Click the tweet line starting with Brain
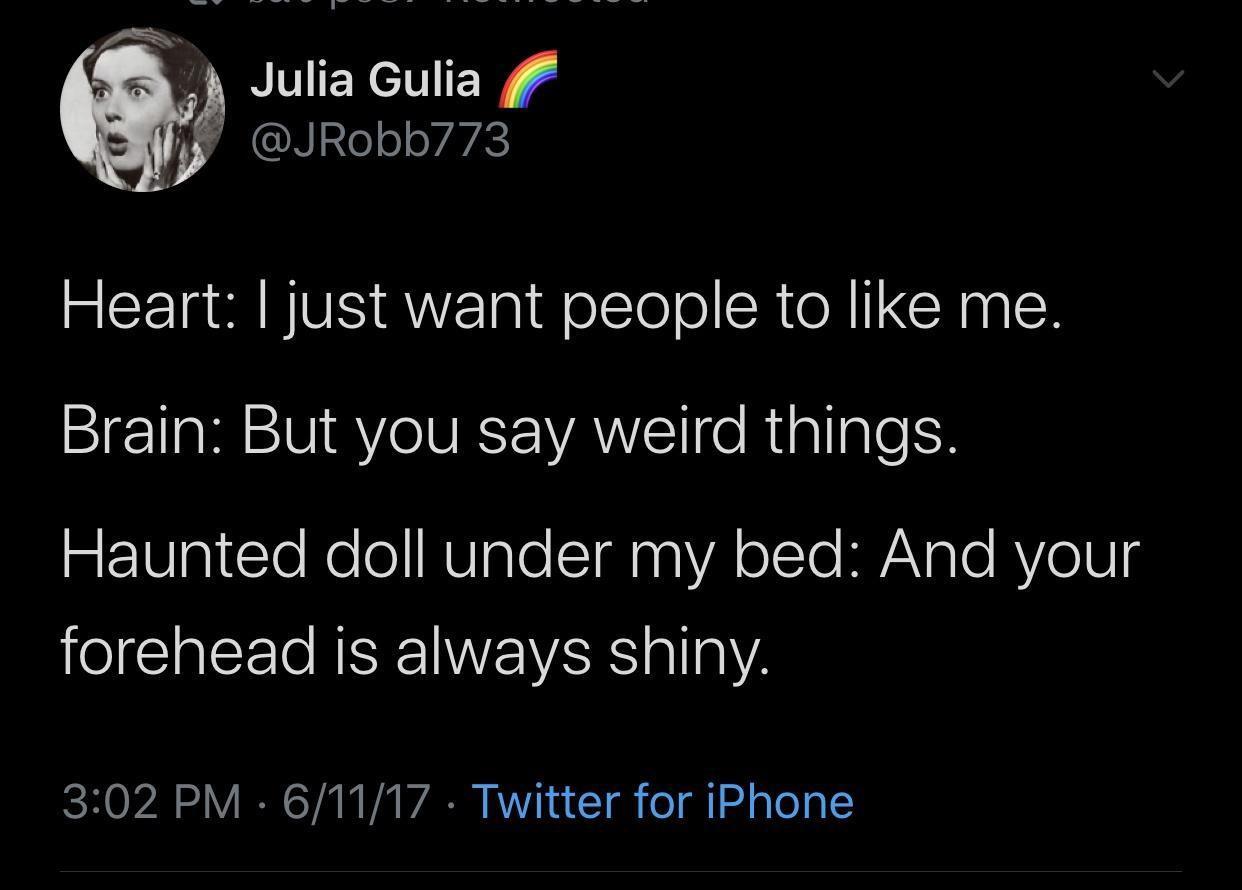 510,431
